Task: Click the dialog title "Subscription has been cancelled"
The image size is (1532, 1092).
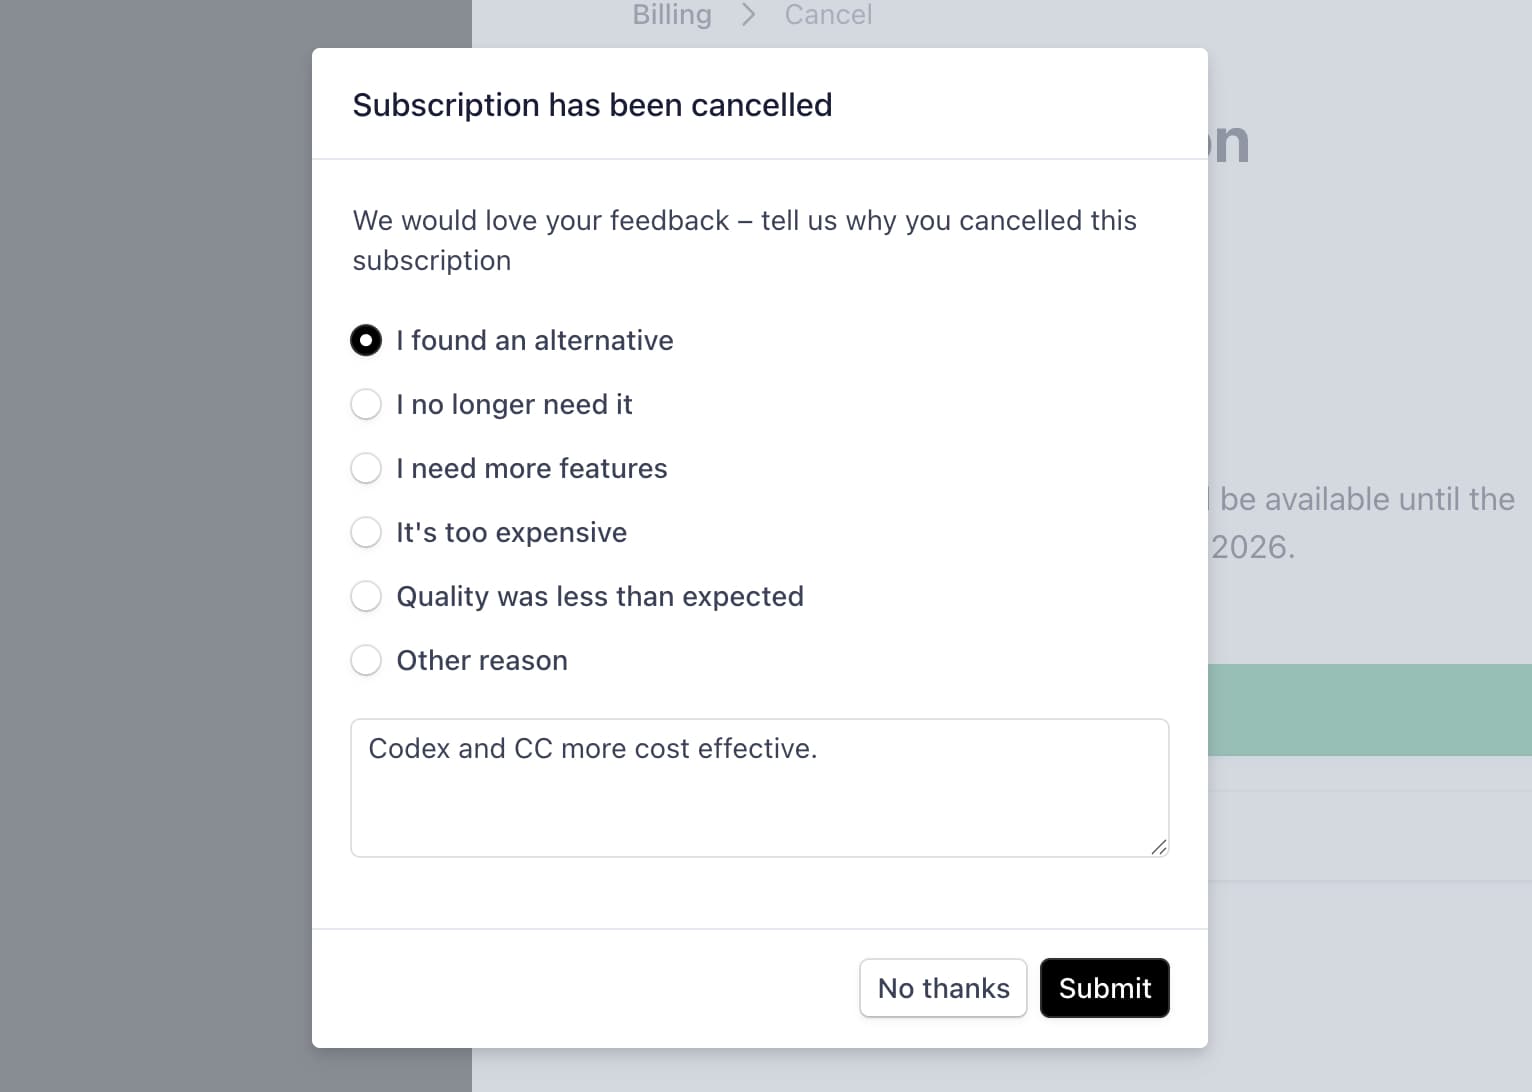Action: point(592,105)
